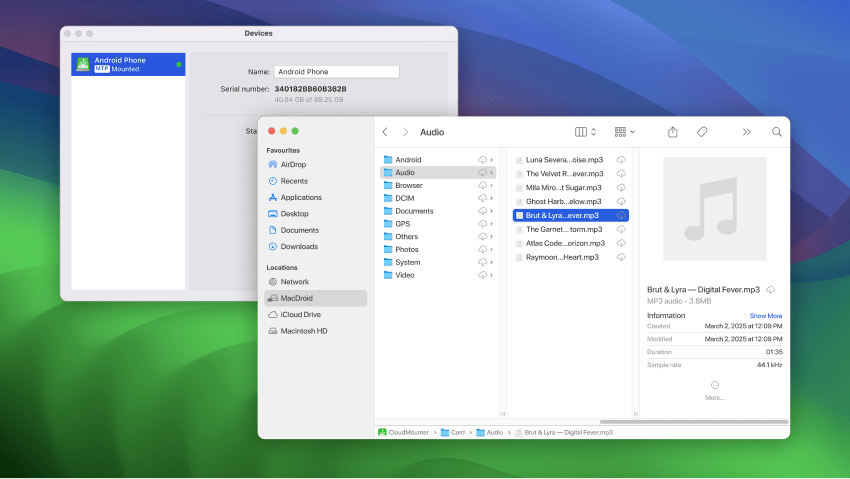
Task: Open the group-by grid dropdown
Action: pyautogui.click(x=624, y=132)
